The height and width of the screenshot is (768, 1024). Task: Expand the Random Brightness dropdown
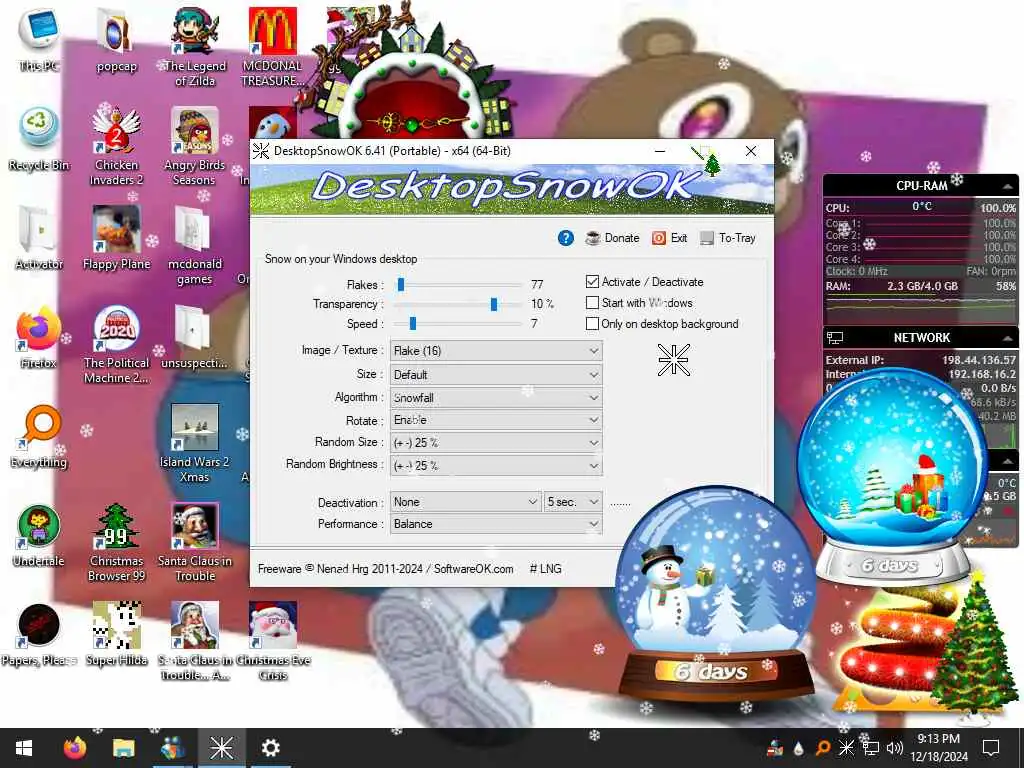(x=496, y=466)
